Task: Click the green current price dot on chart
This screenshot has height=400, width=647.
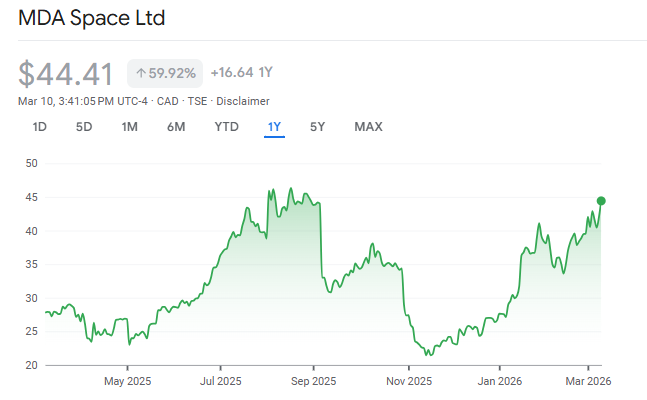Action: (601, 201)
